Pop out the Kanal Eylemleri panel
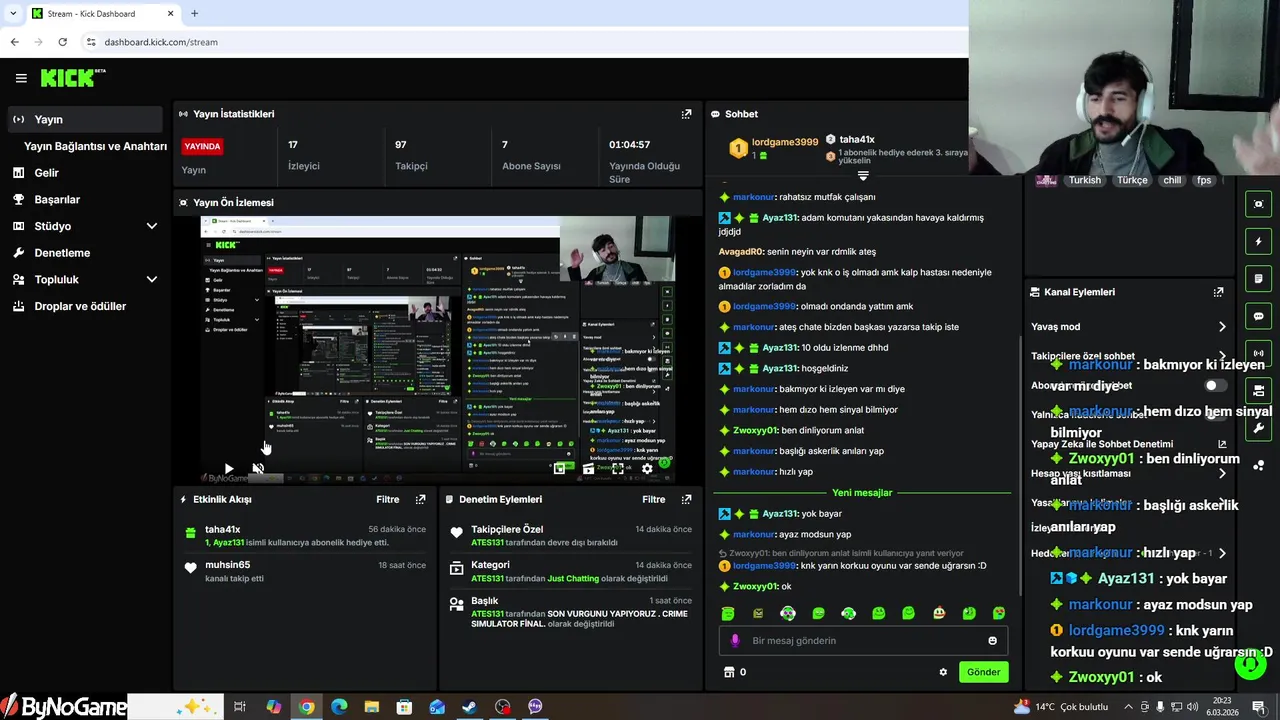 pyautogui.click(x=1218, y=292)
